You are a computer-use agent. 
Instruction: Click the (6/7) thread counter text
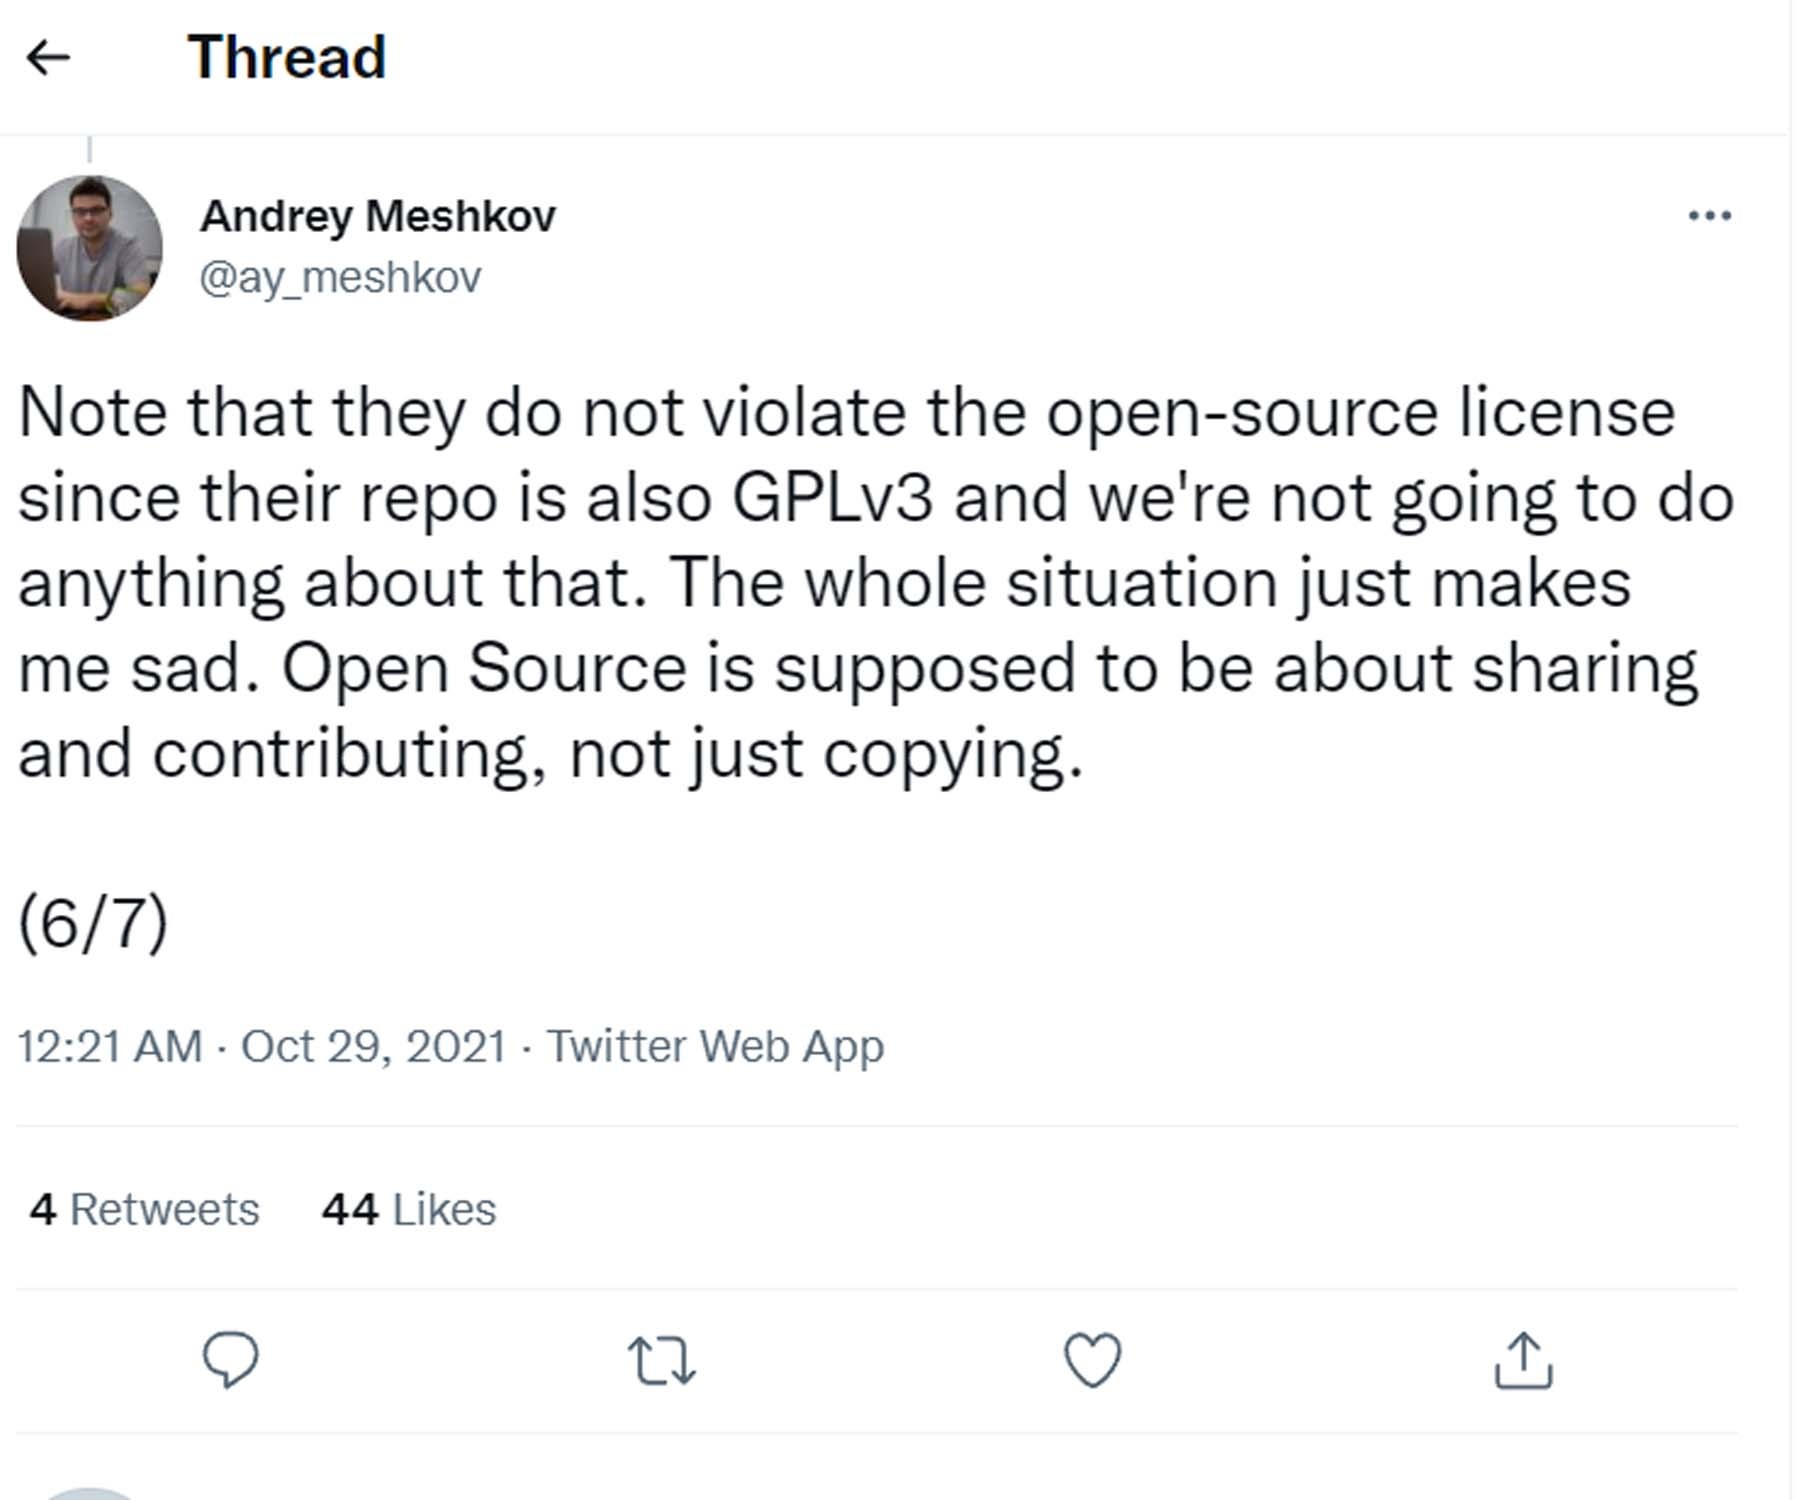coord(93,921)
